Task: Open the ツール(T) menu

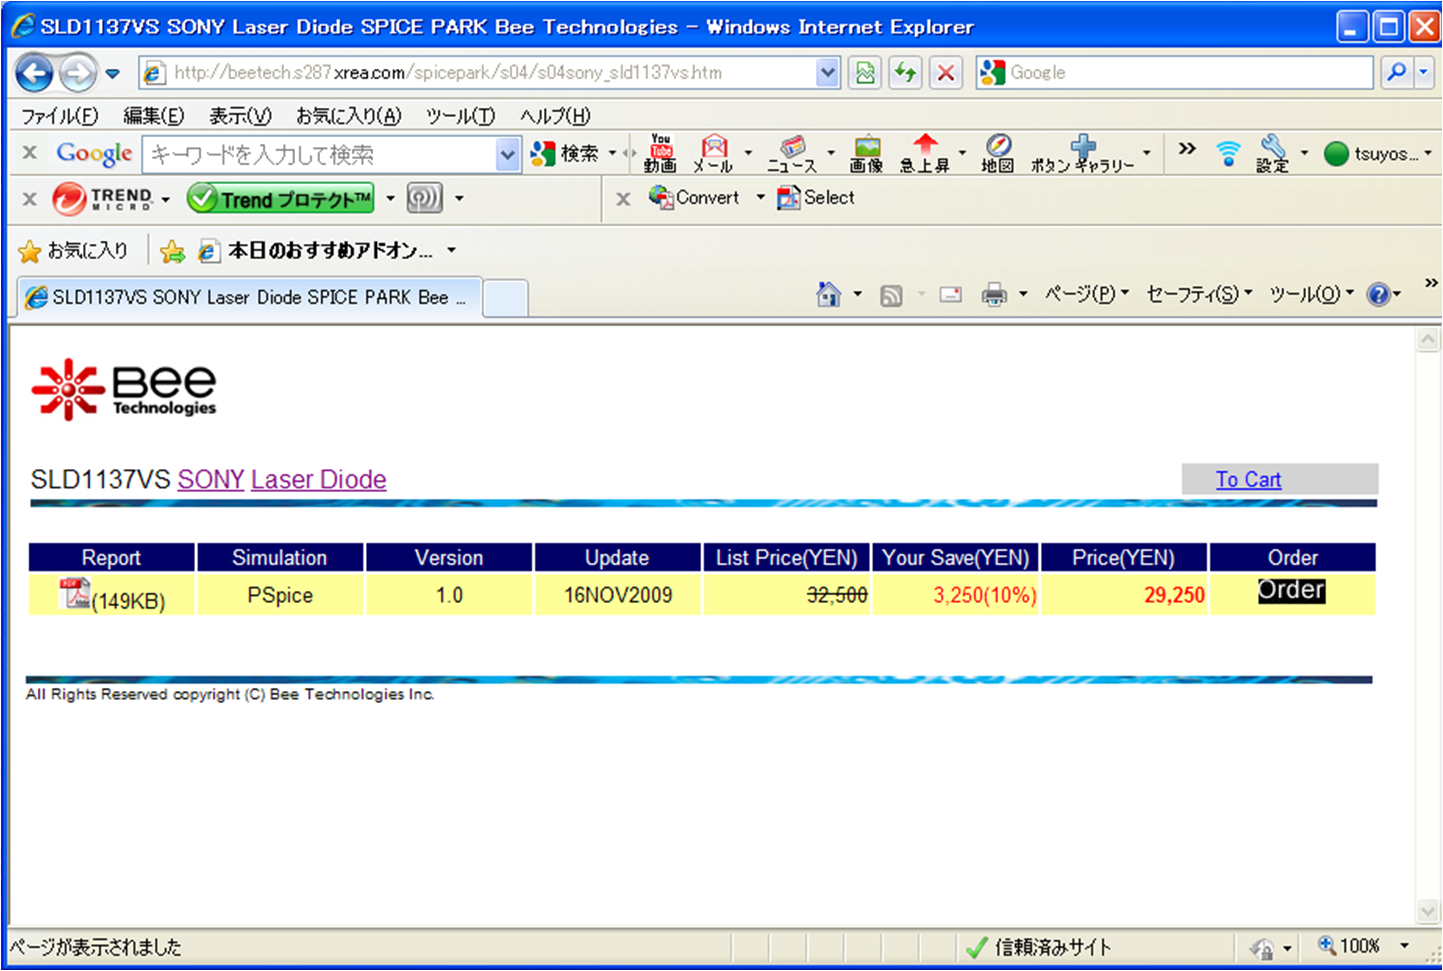Action: [460, 116]
